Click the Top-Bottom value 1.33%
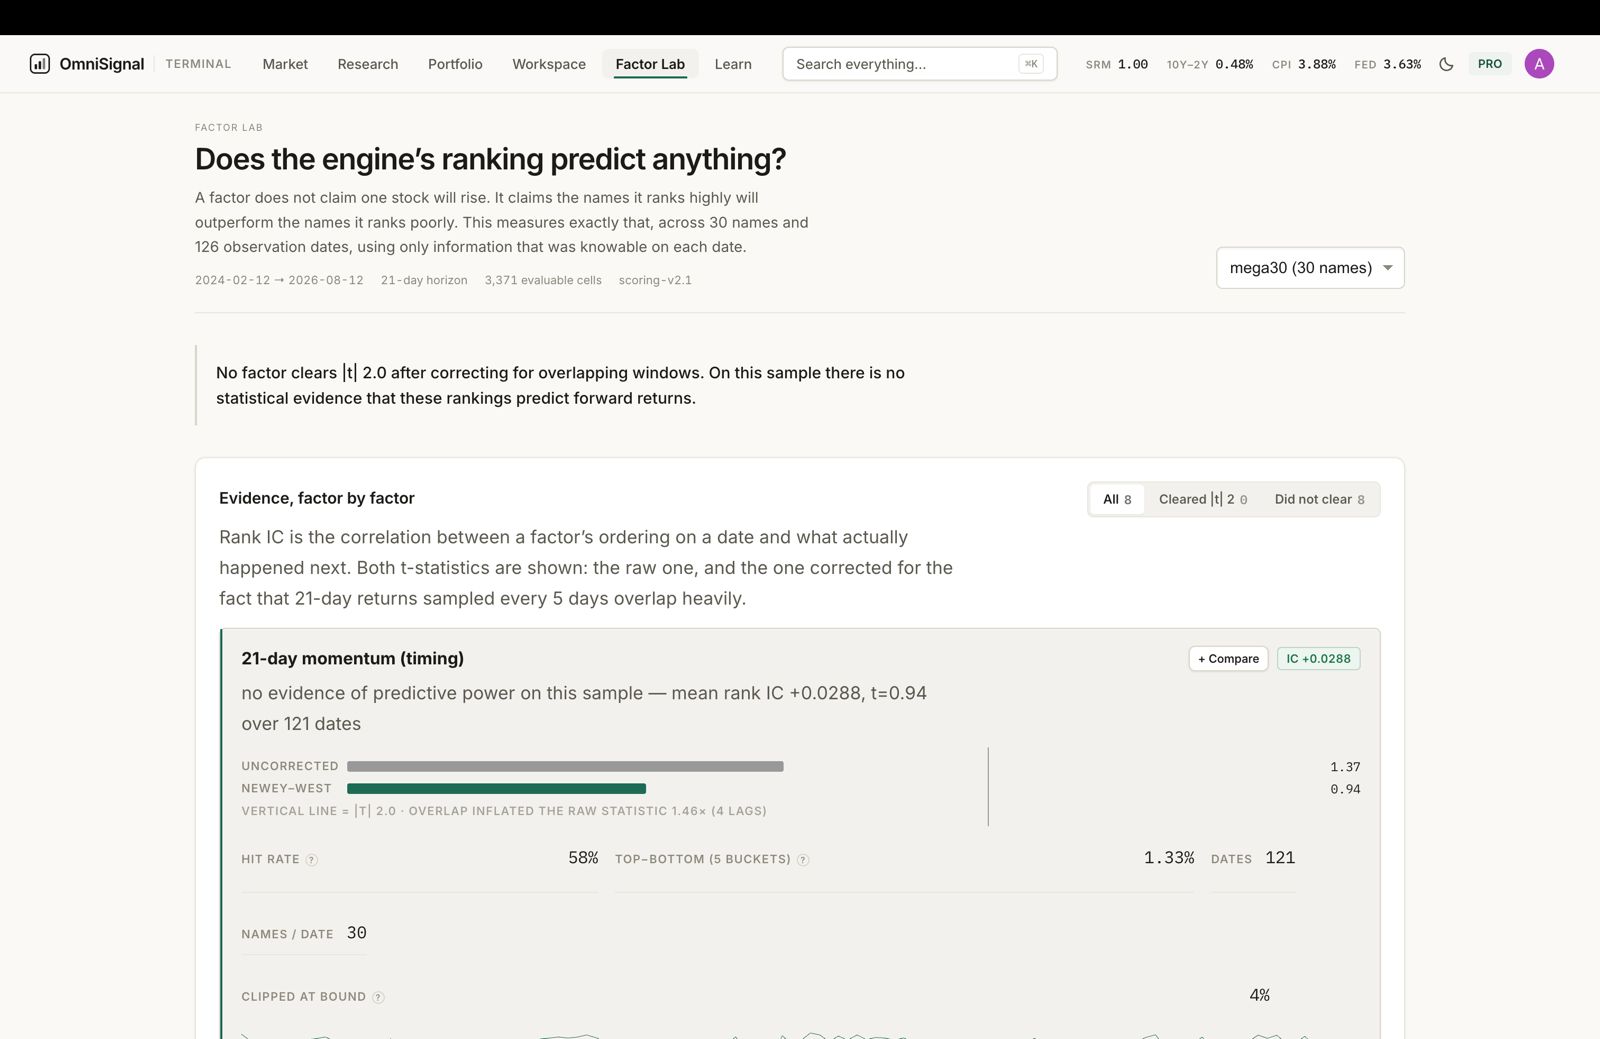The image size is (1600, 1039). [x=1169, y=858]
